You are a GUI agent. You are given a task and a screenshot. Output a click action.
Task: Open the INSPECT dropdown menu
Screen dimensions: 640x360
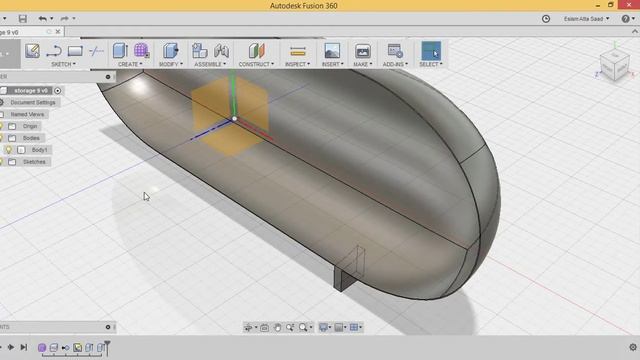[x=298, y=64]
